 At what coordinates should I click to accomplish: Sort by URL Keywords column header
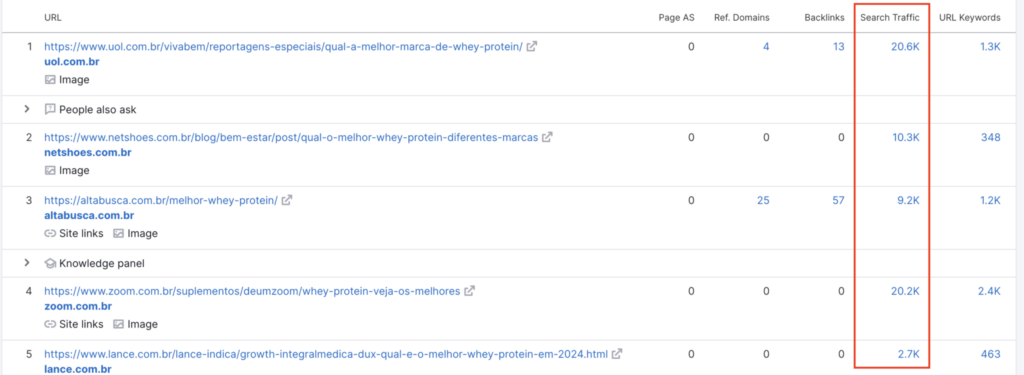pos(970,18)
